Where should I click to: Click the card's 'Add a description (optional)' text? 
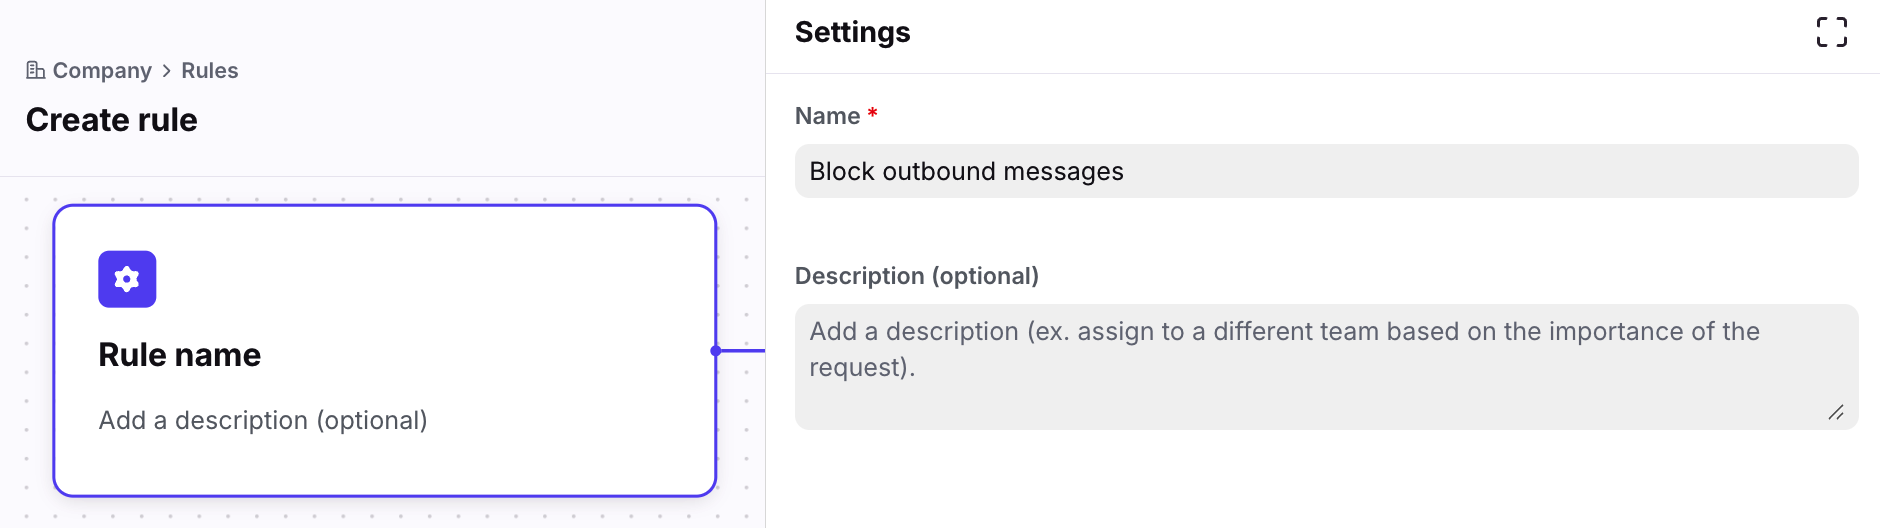click(263, 420)
